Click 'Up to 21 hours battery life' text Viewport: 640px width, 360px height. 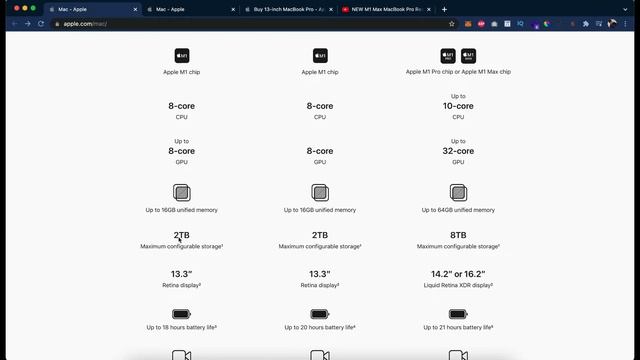pyautogui.click(x=458, y=327)
